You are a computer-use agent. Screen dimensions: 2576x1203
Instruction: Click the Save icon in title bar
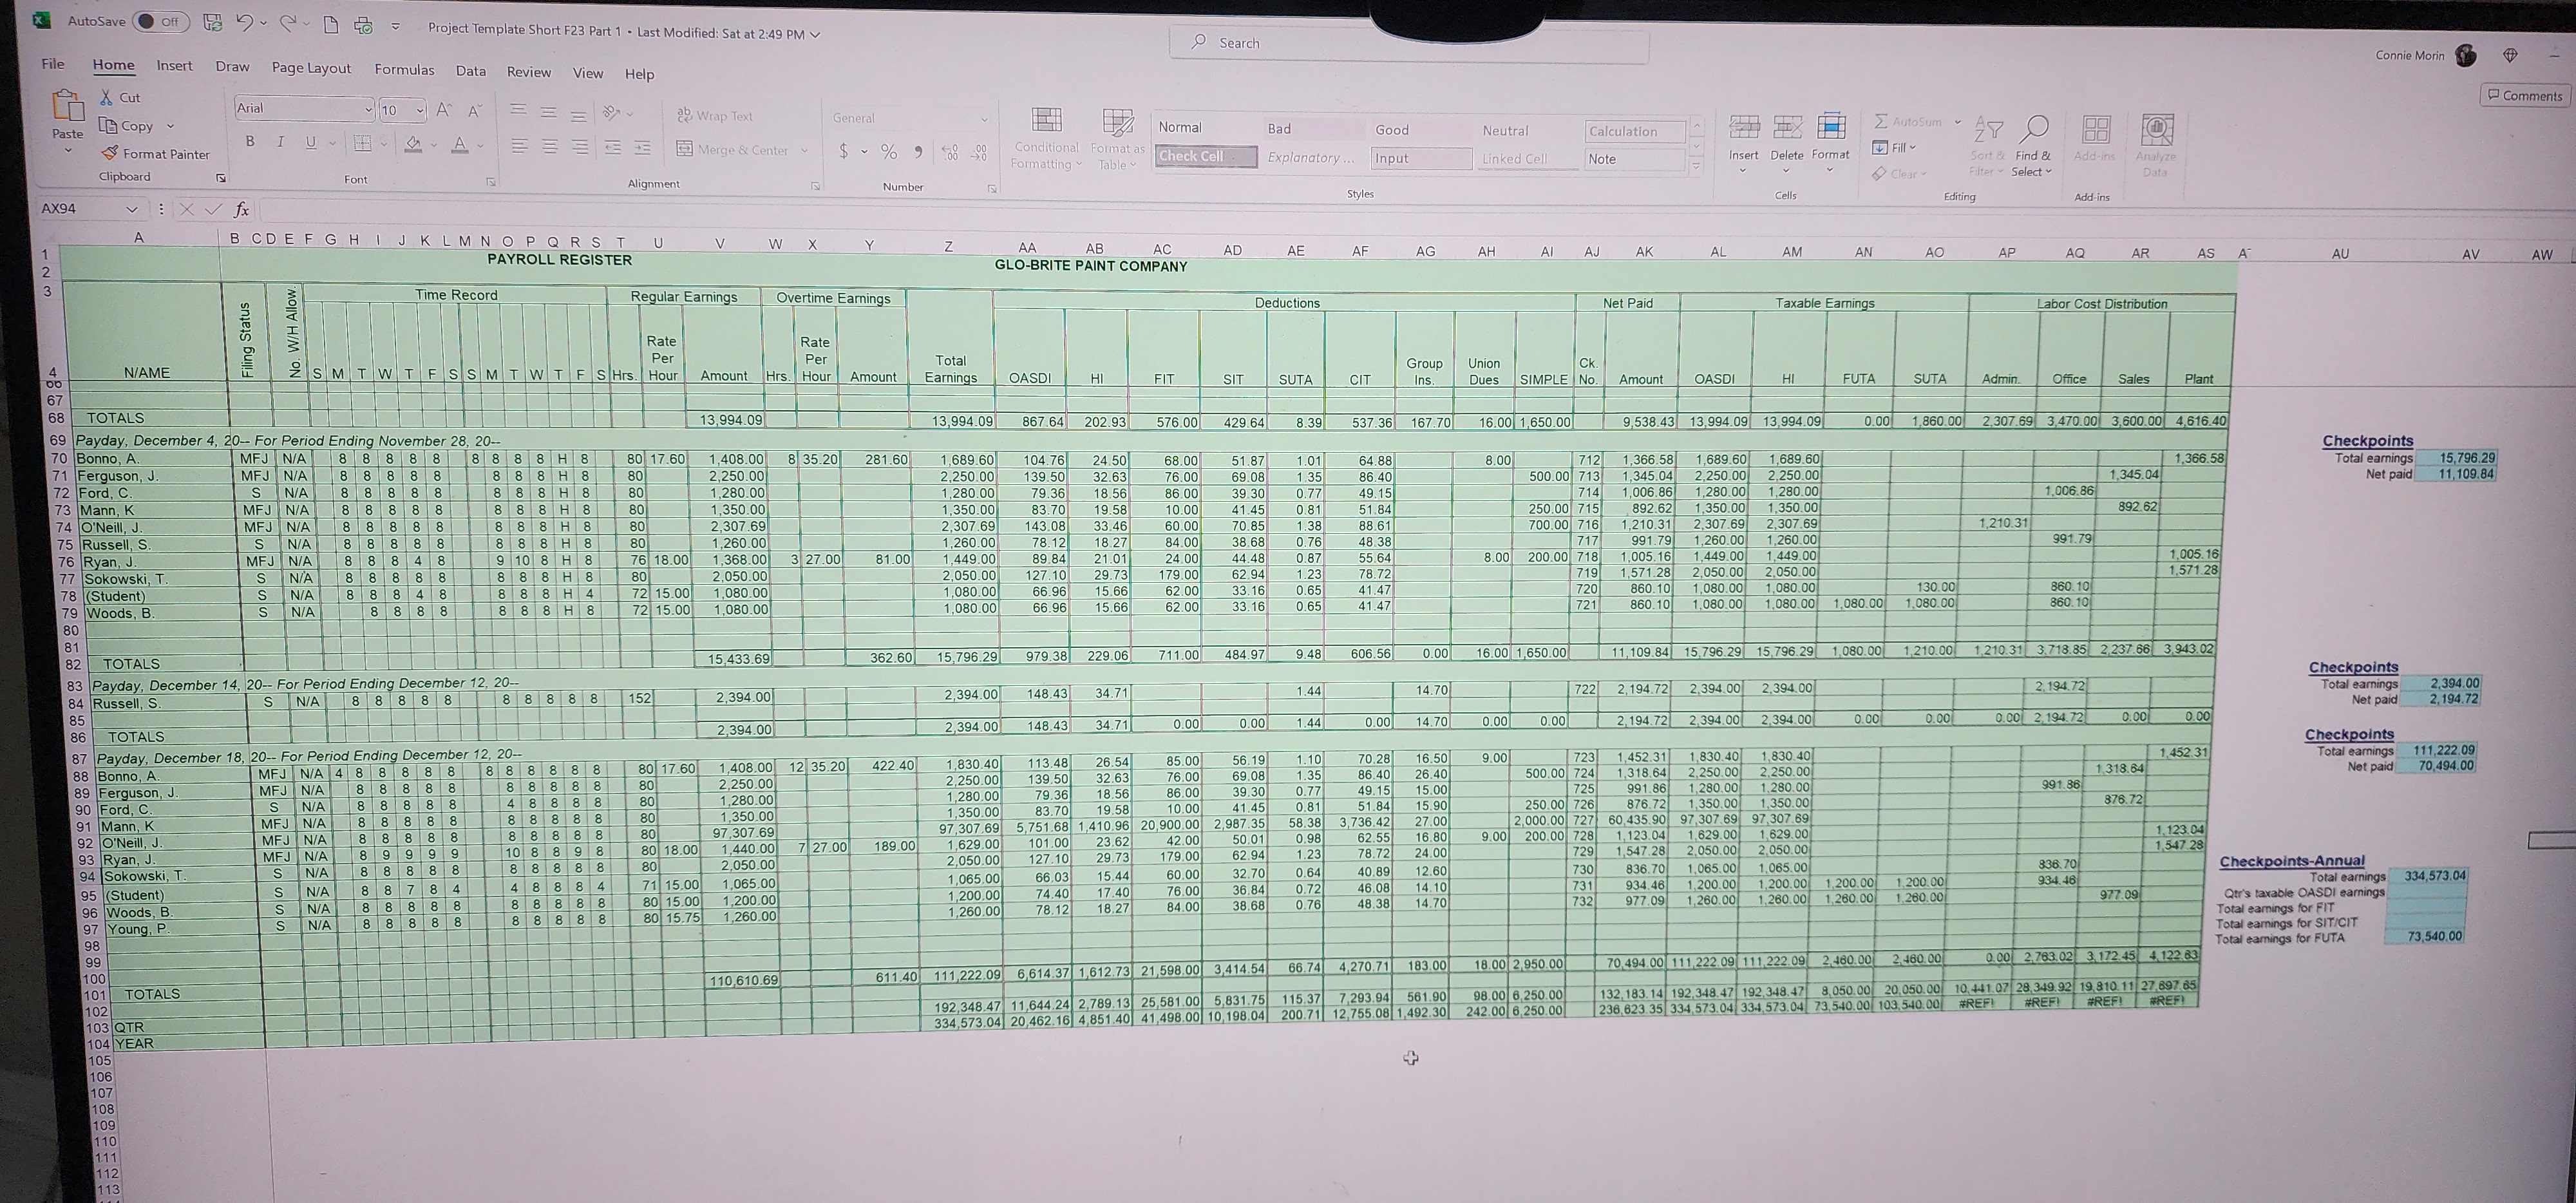[x=212, y=22]
